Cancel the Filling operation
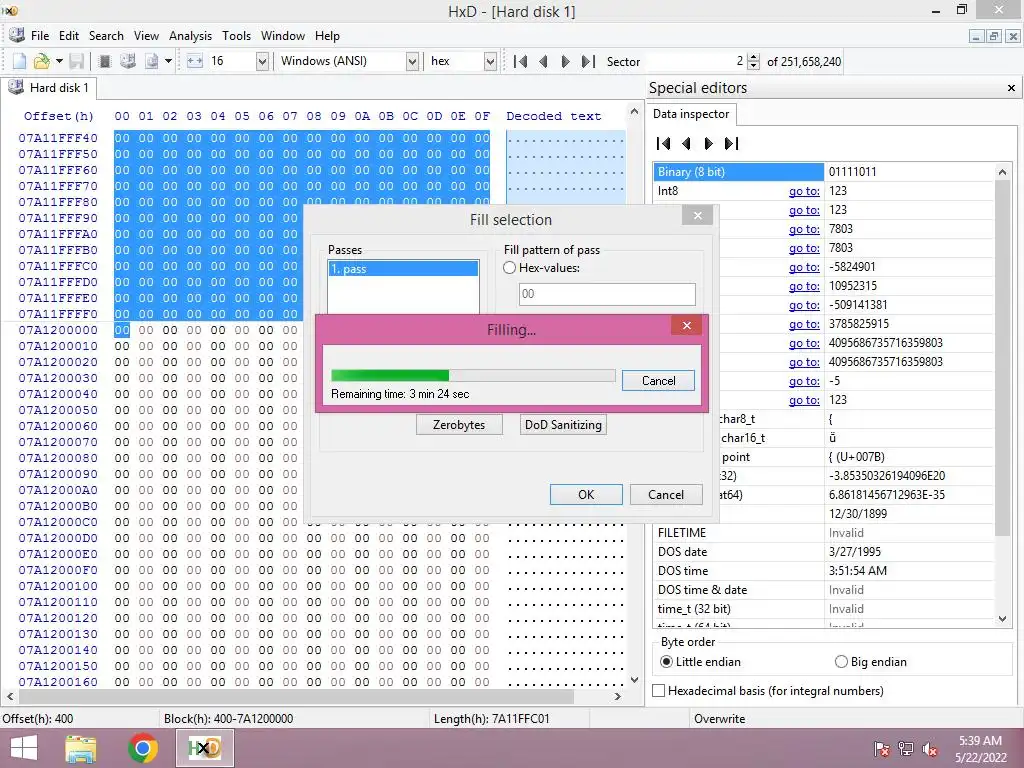This screenshot has width=1024, height=768. (658, 381)
